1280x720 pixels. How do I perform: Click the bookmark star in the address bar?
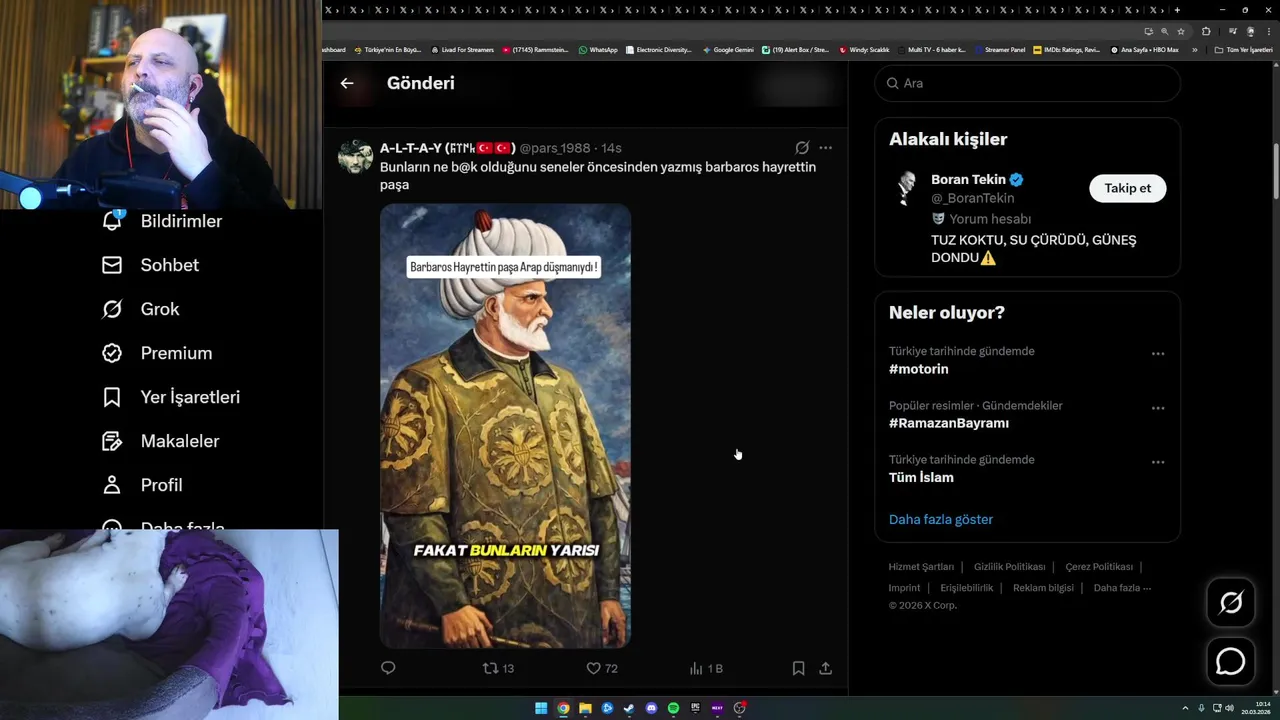point(1181,31)
